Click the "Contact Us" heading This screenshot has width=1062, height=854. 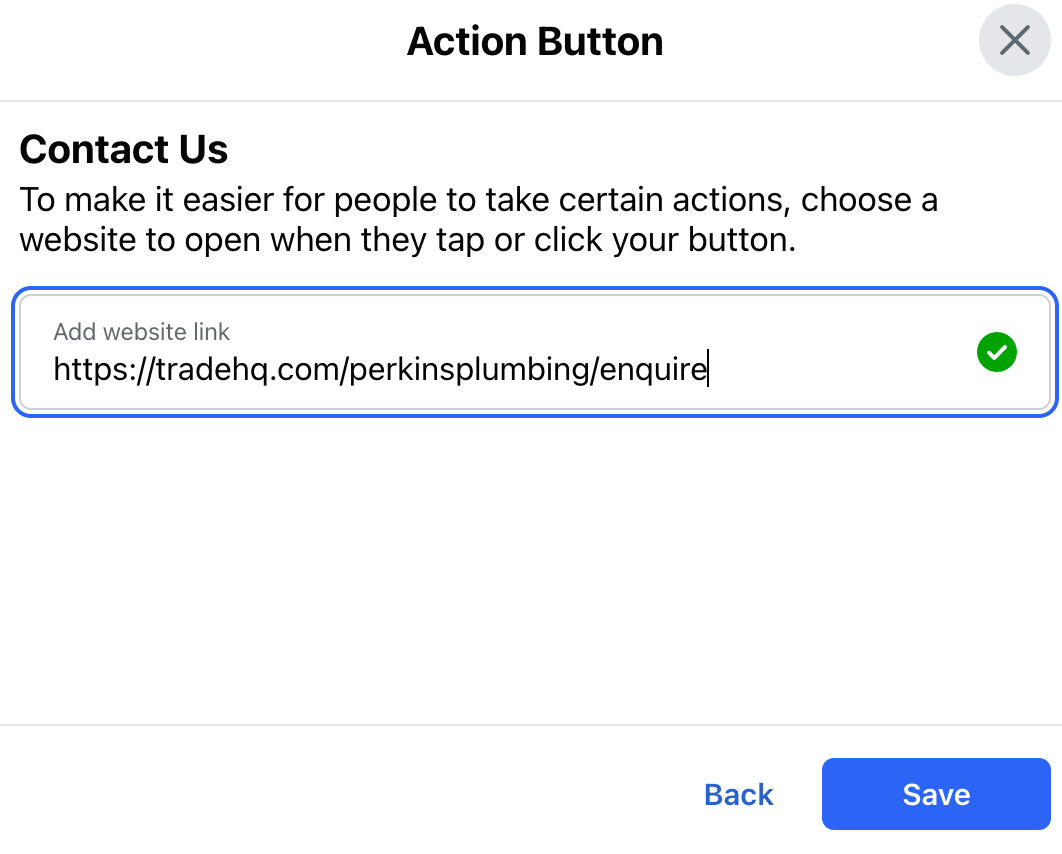[124, 149]
